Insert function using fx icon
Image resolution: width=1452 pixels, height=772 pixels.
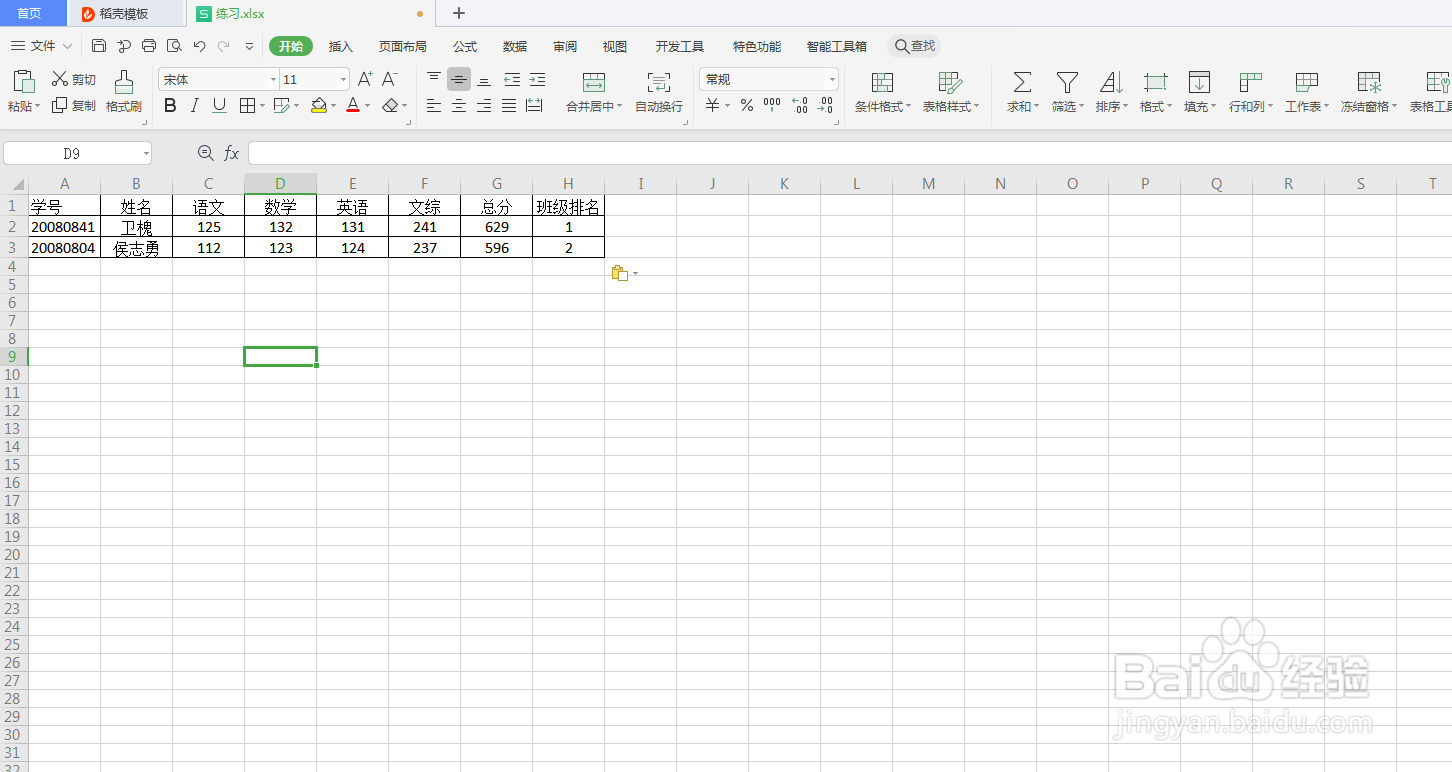pyautogui.click(x=231, y=153)
